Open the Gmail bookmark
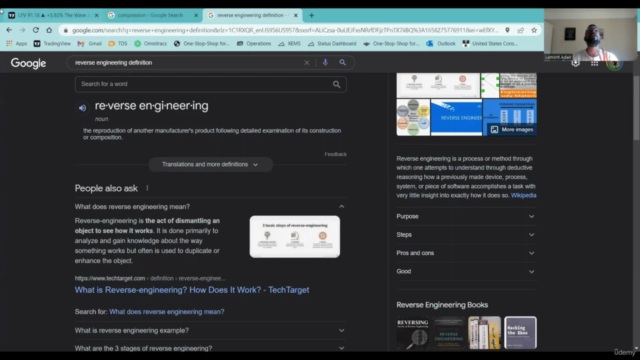This screenshot has height=360, width=640. click(89, 43)
